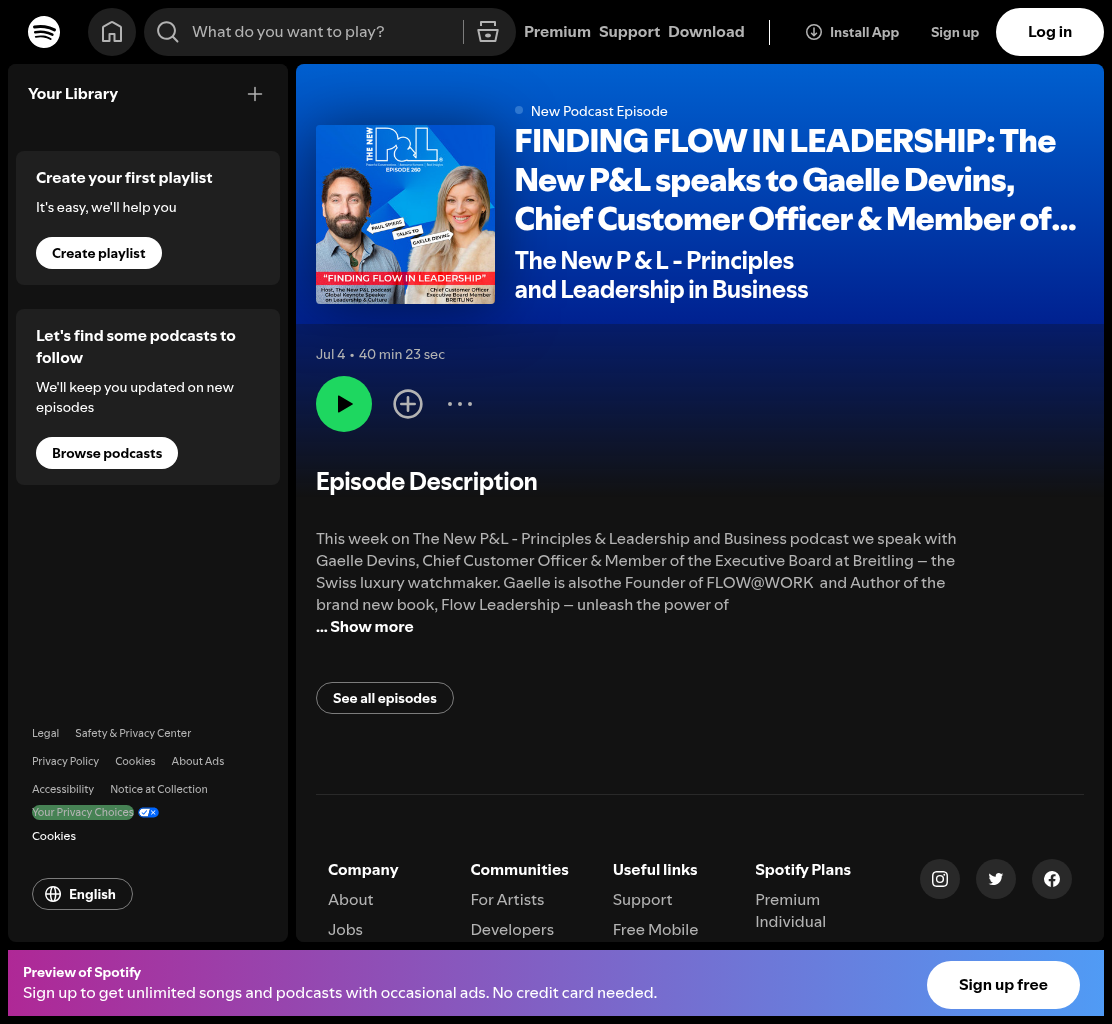Open Cookies link beside Privacy Policy
Image resolution: width=1112 pixels, height=1024 pixels.
135,762
